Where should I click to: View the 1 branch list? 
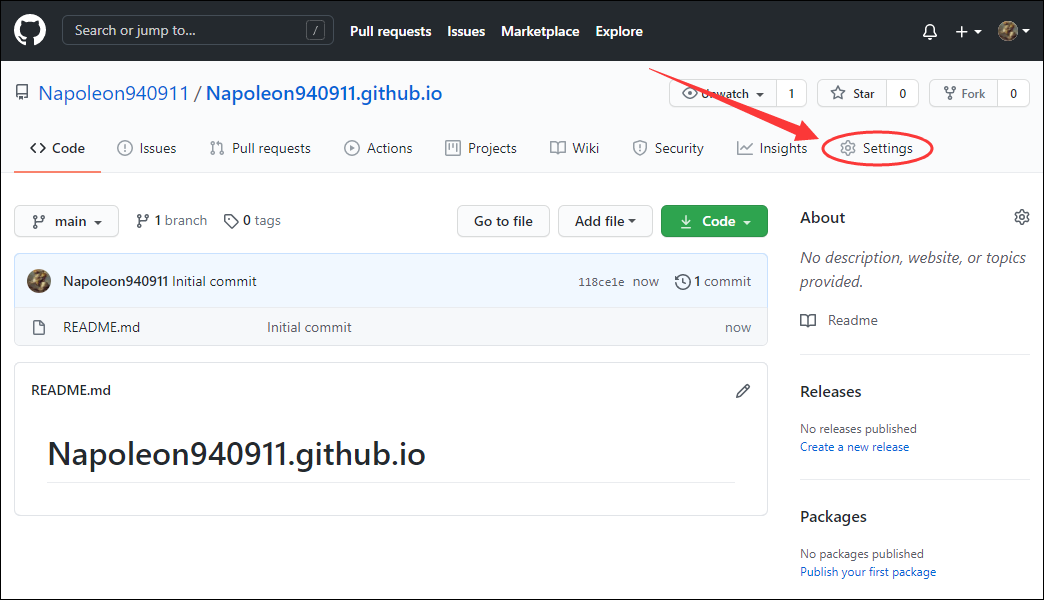point(172,220)
